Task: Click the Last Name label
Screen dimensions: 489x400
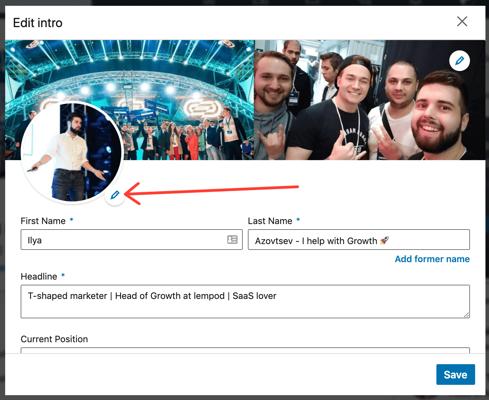Action: click(x=270, y=221)
